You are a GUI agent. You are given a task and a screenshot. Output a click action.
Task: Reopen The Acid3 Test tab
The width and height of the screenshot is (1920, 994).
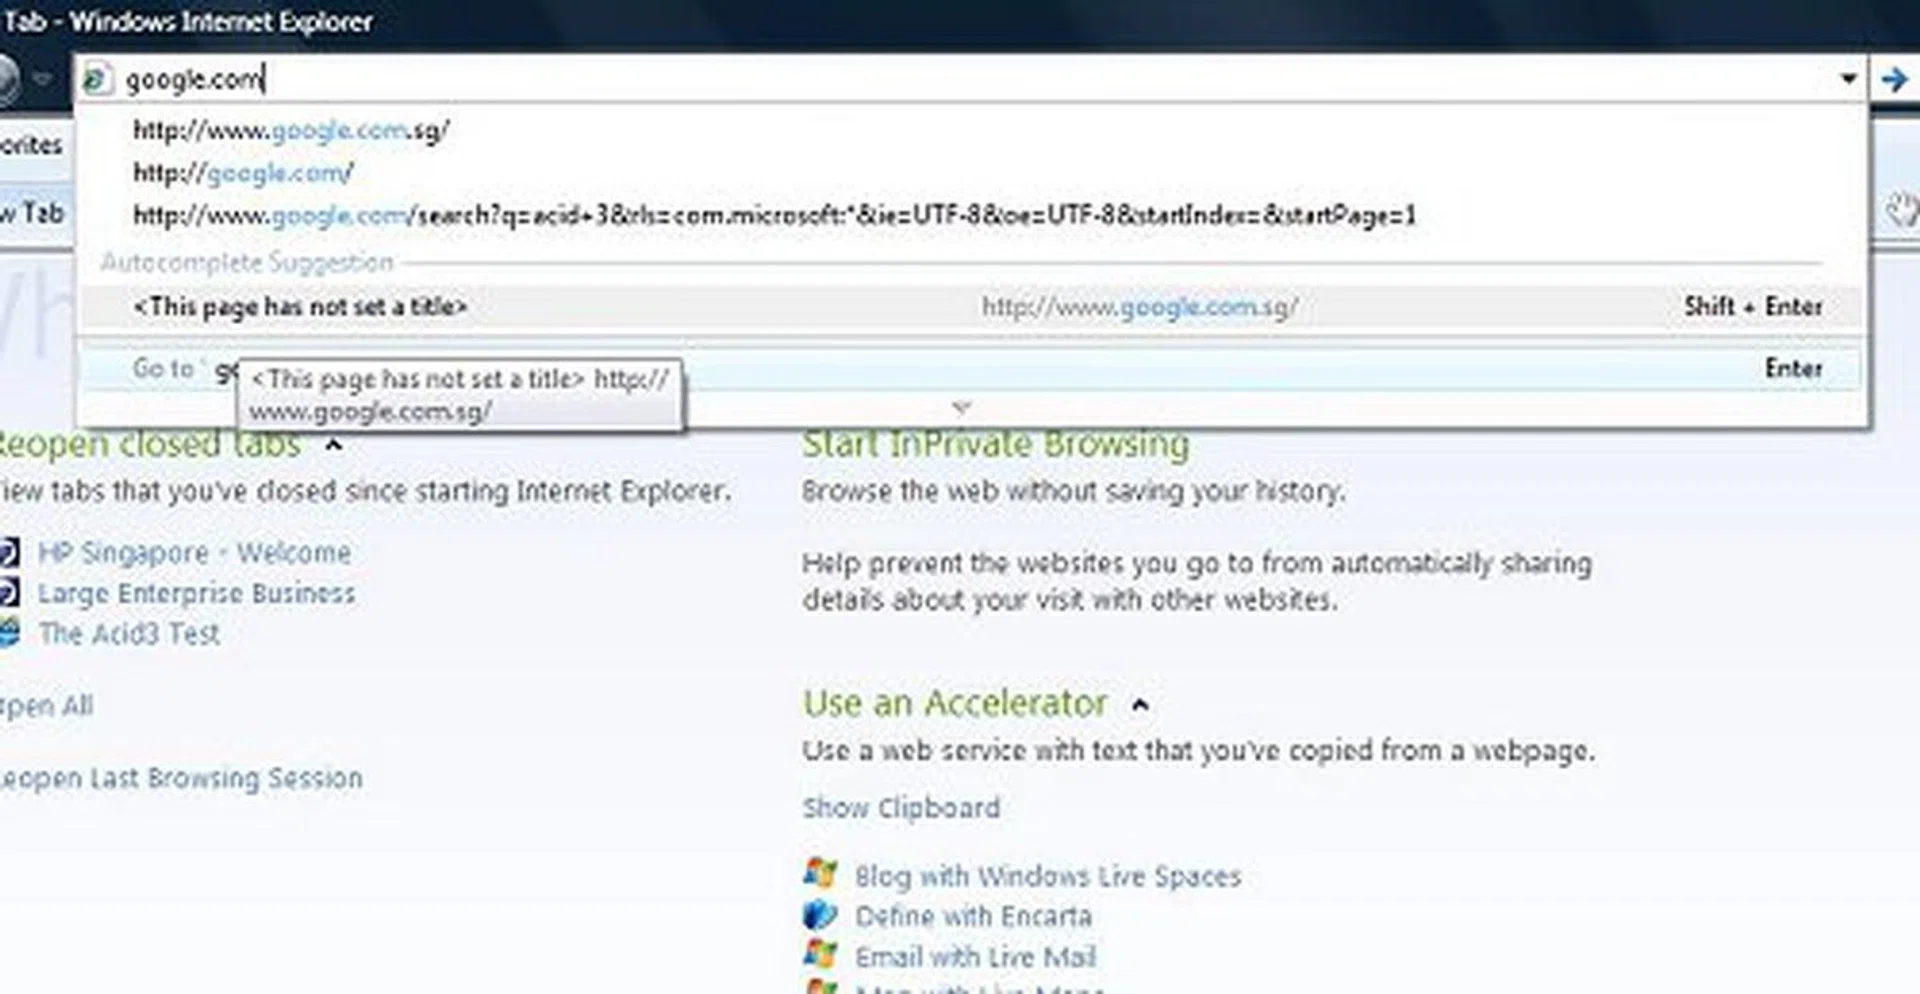[129, 634]
